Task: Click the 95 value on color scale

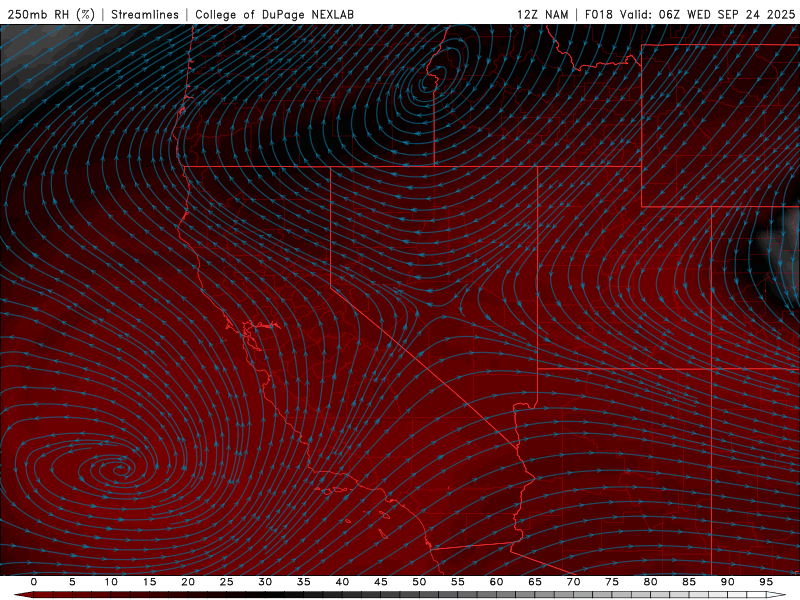Action: coord(765,582)
